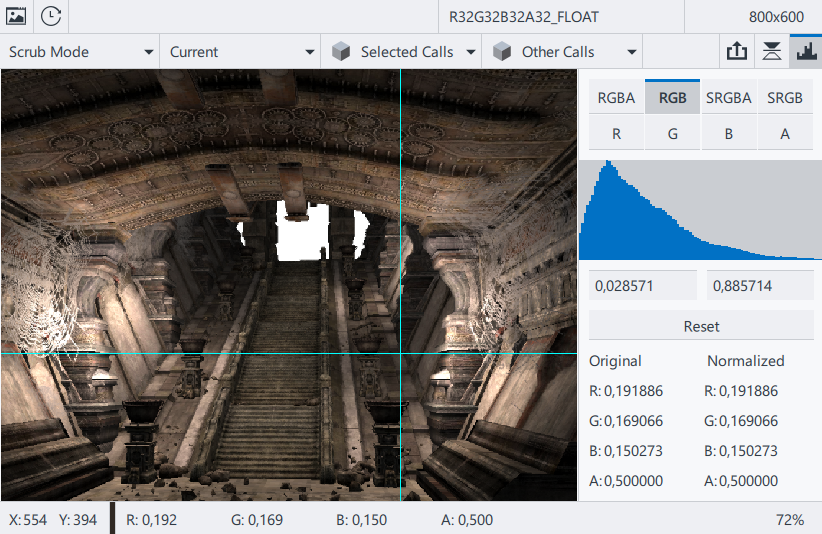
Task: Select the SRGBA channel tab
Action: 728,97
